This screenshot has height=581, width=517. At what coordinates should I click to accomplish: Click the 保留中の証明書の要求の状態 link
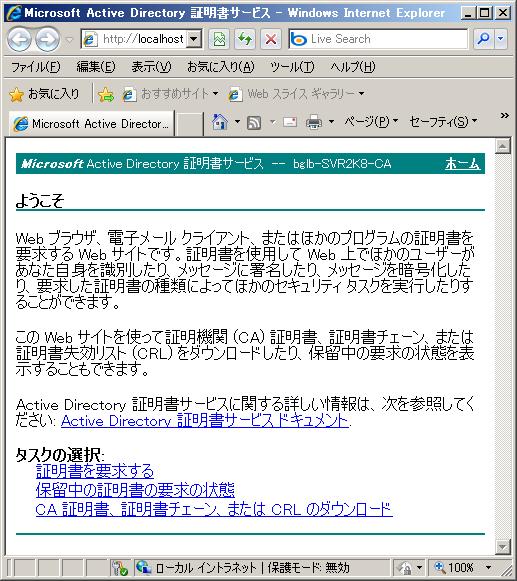(x=135, y=490)
